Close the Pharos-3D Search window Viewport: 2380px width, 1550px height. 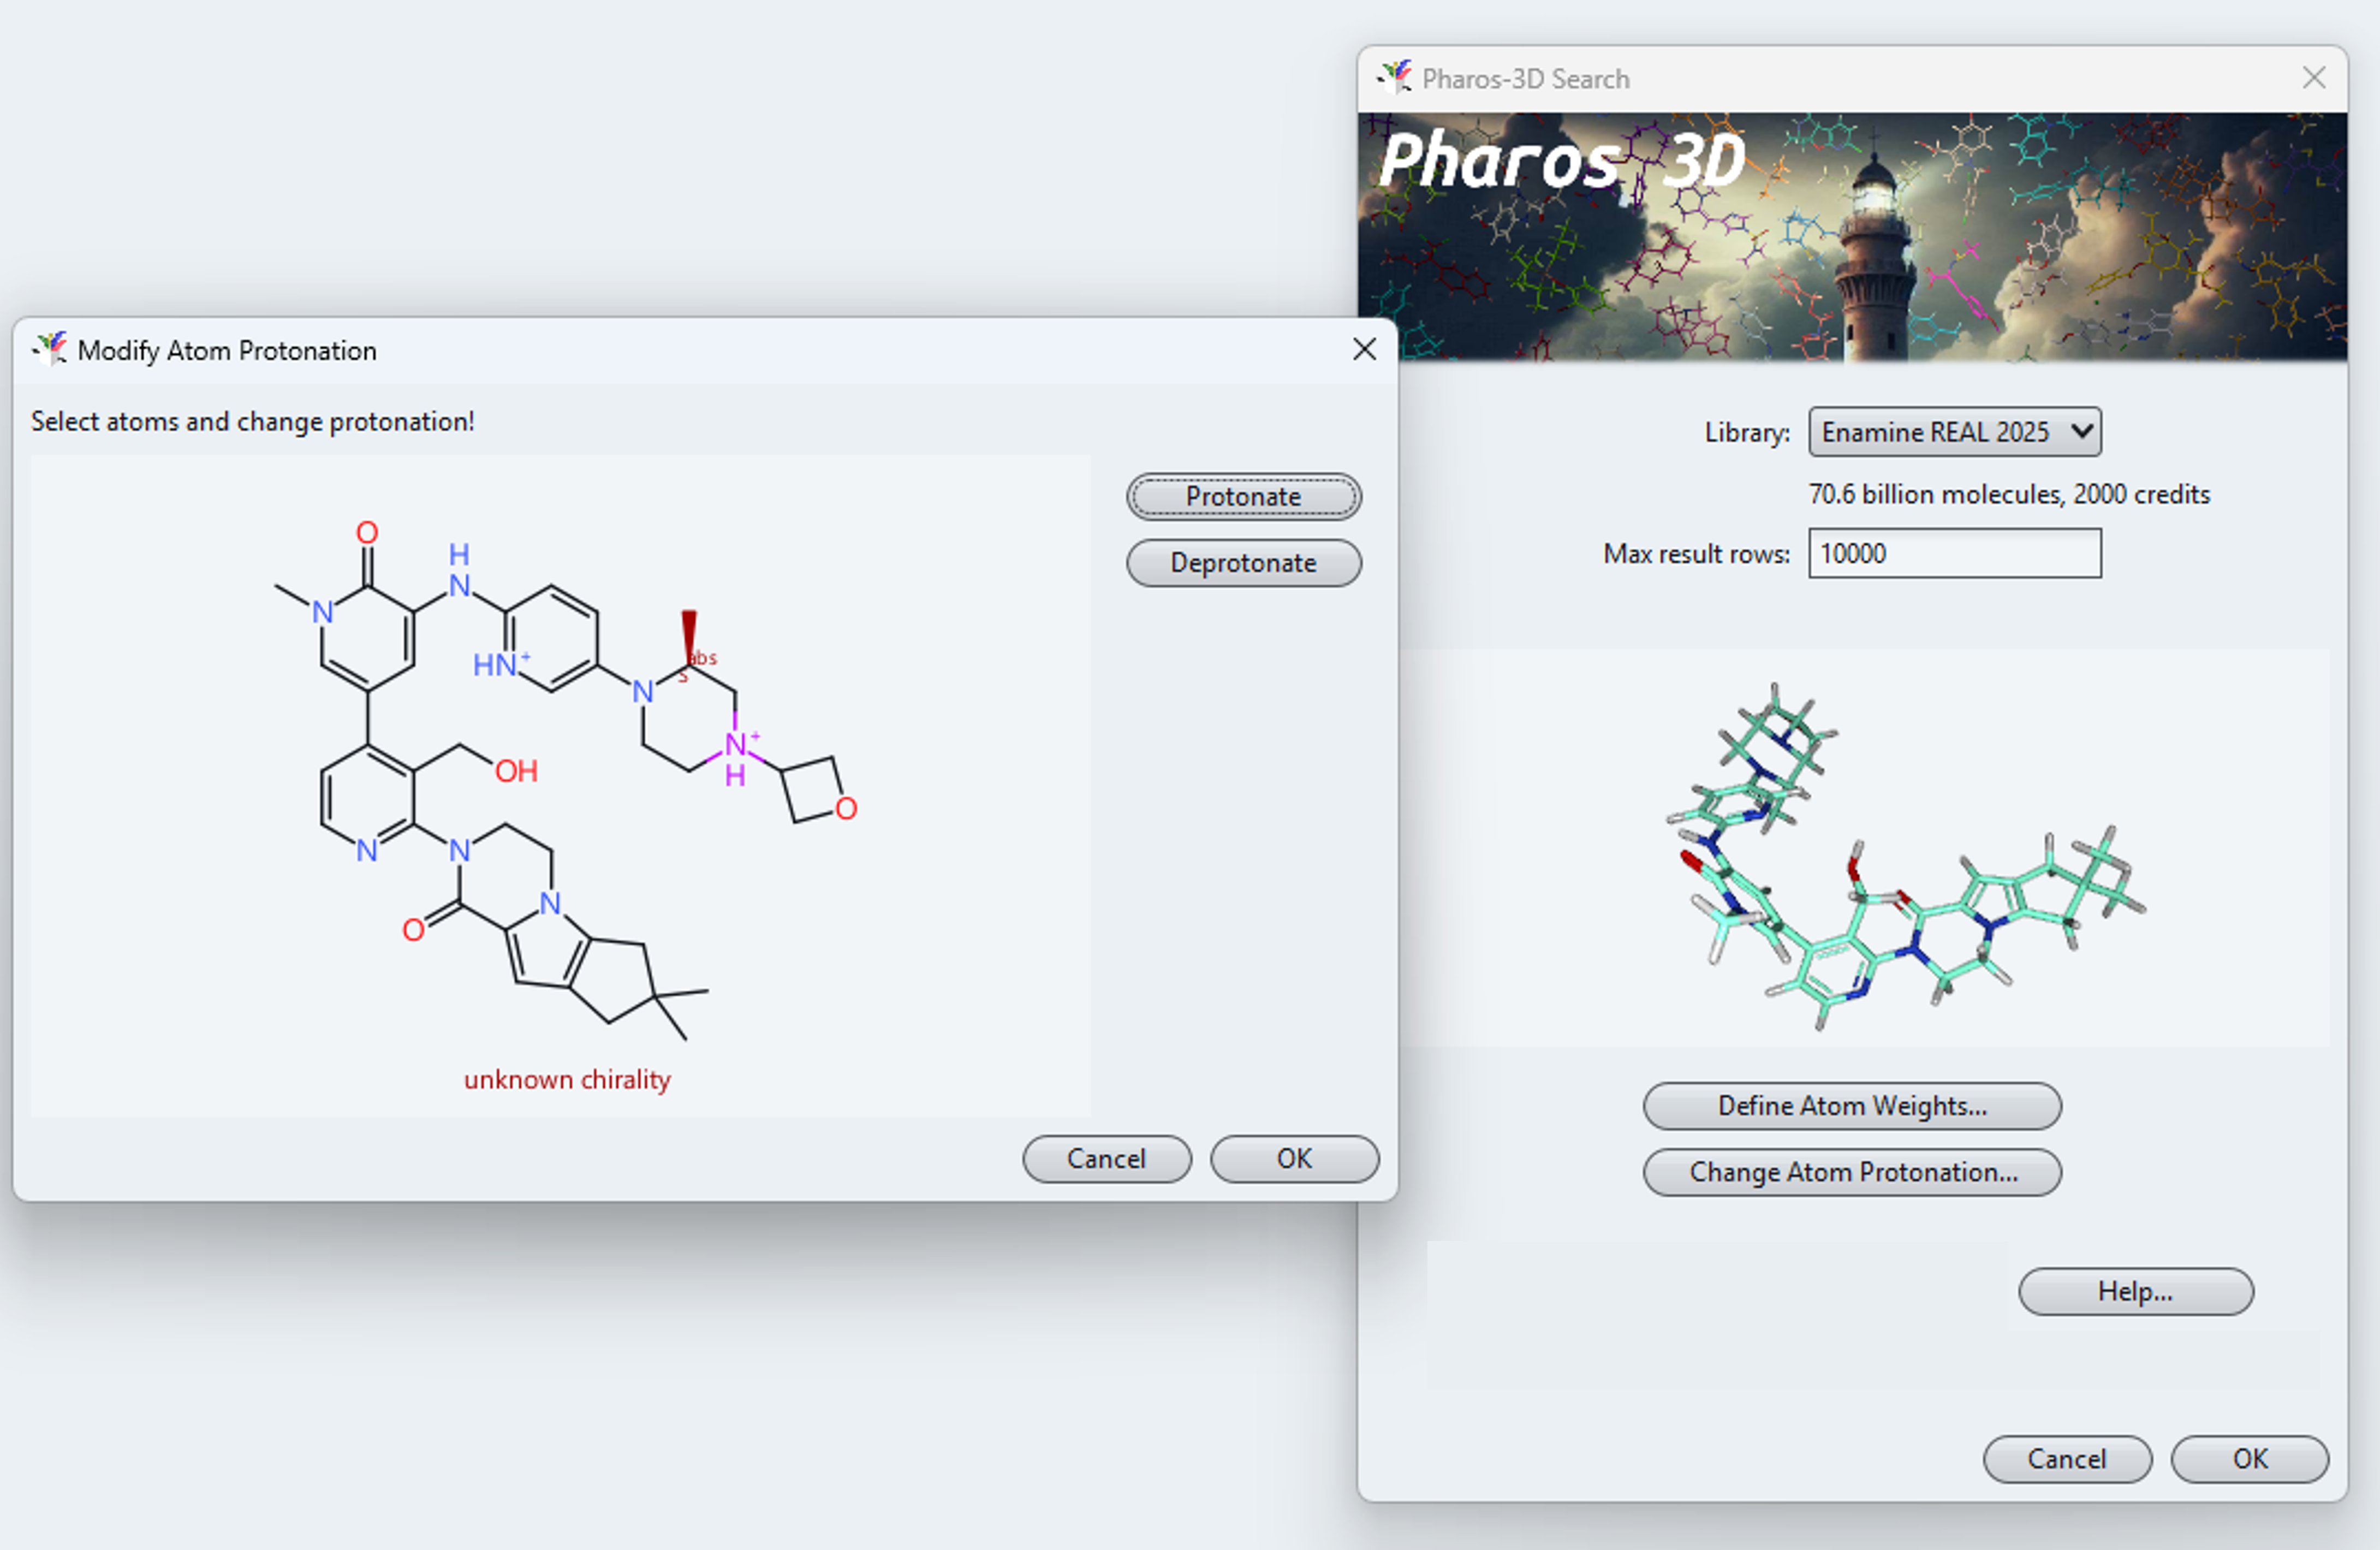tap(2314, 78)
